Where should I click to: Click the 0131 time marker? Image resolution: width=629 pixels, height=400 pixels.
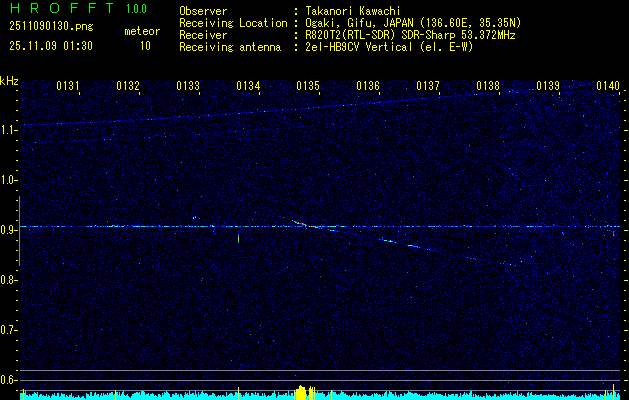pyautogui.click(x=68, y=87)
